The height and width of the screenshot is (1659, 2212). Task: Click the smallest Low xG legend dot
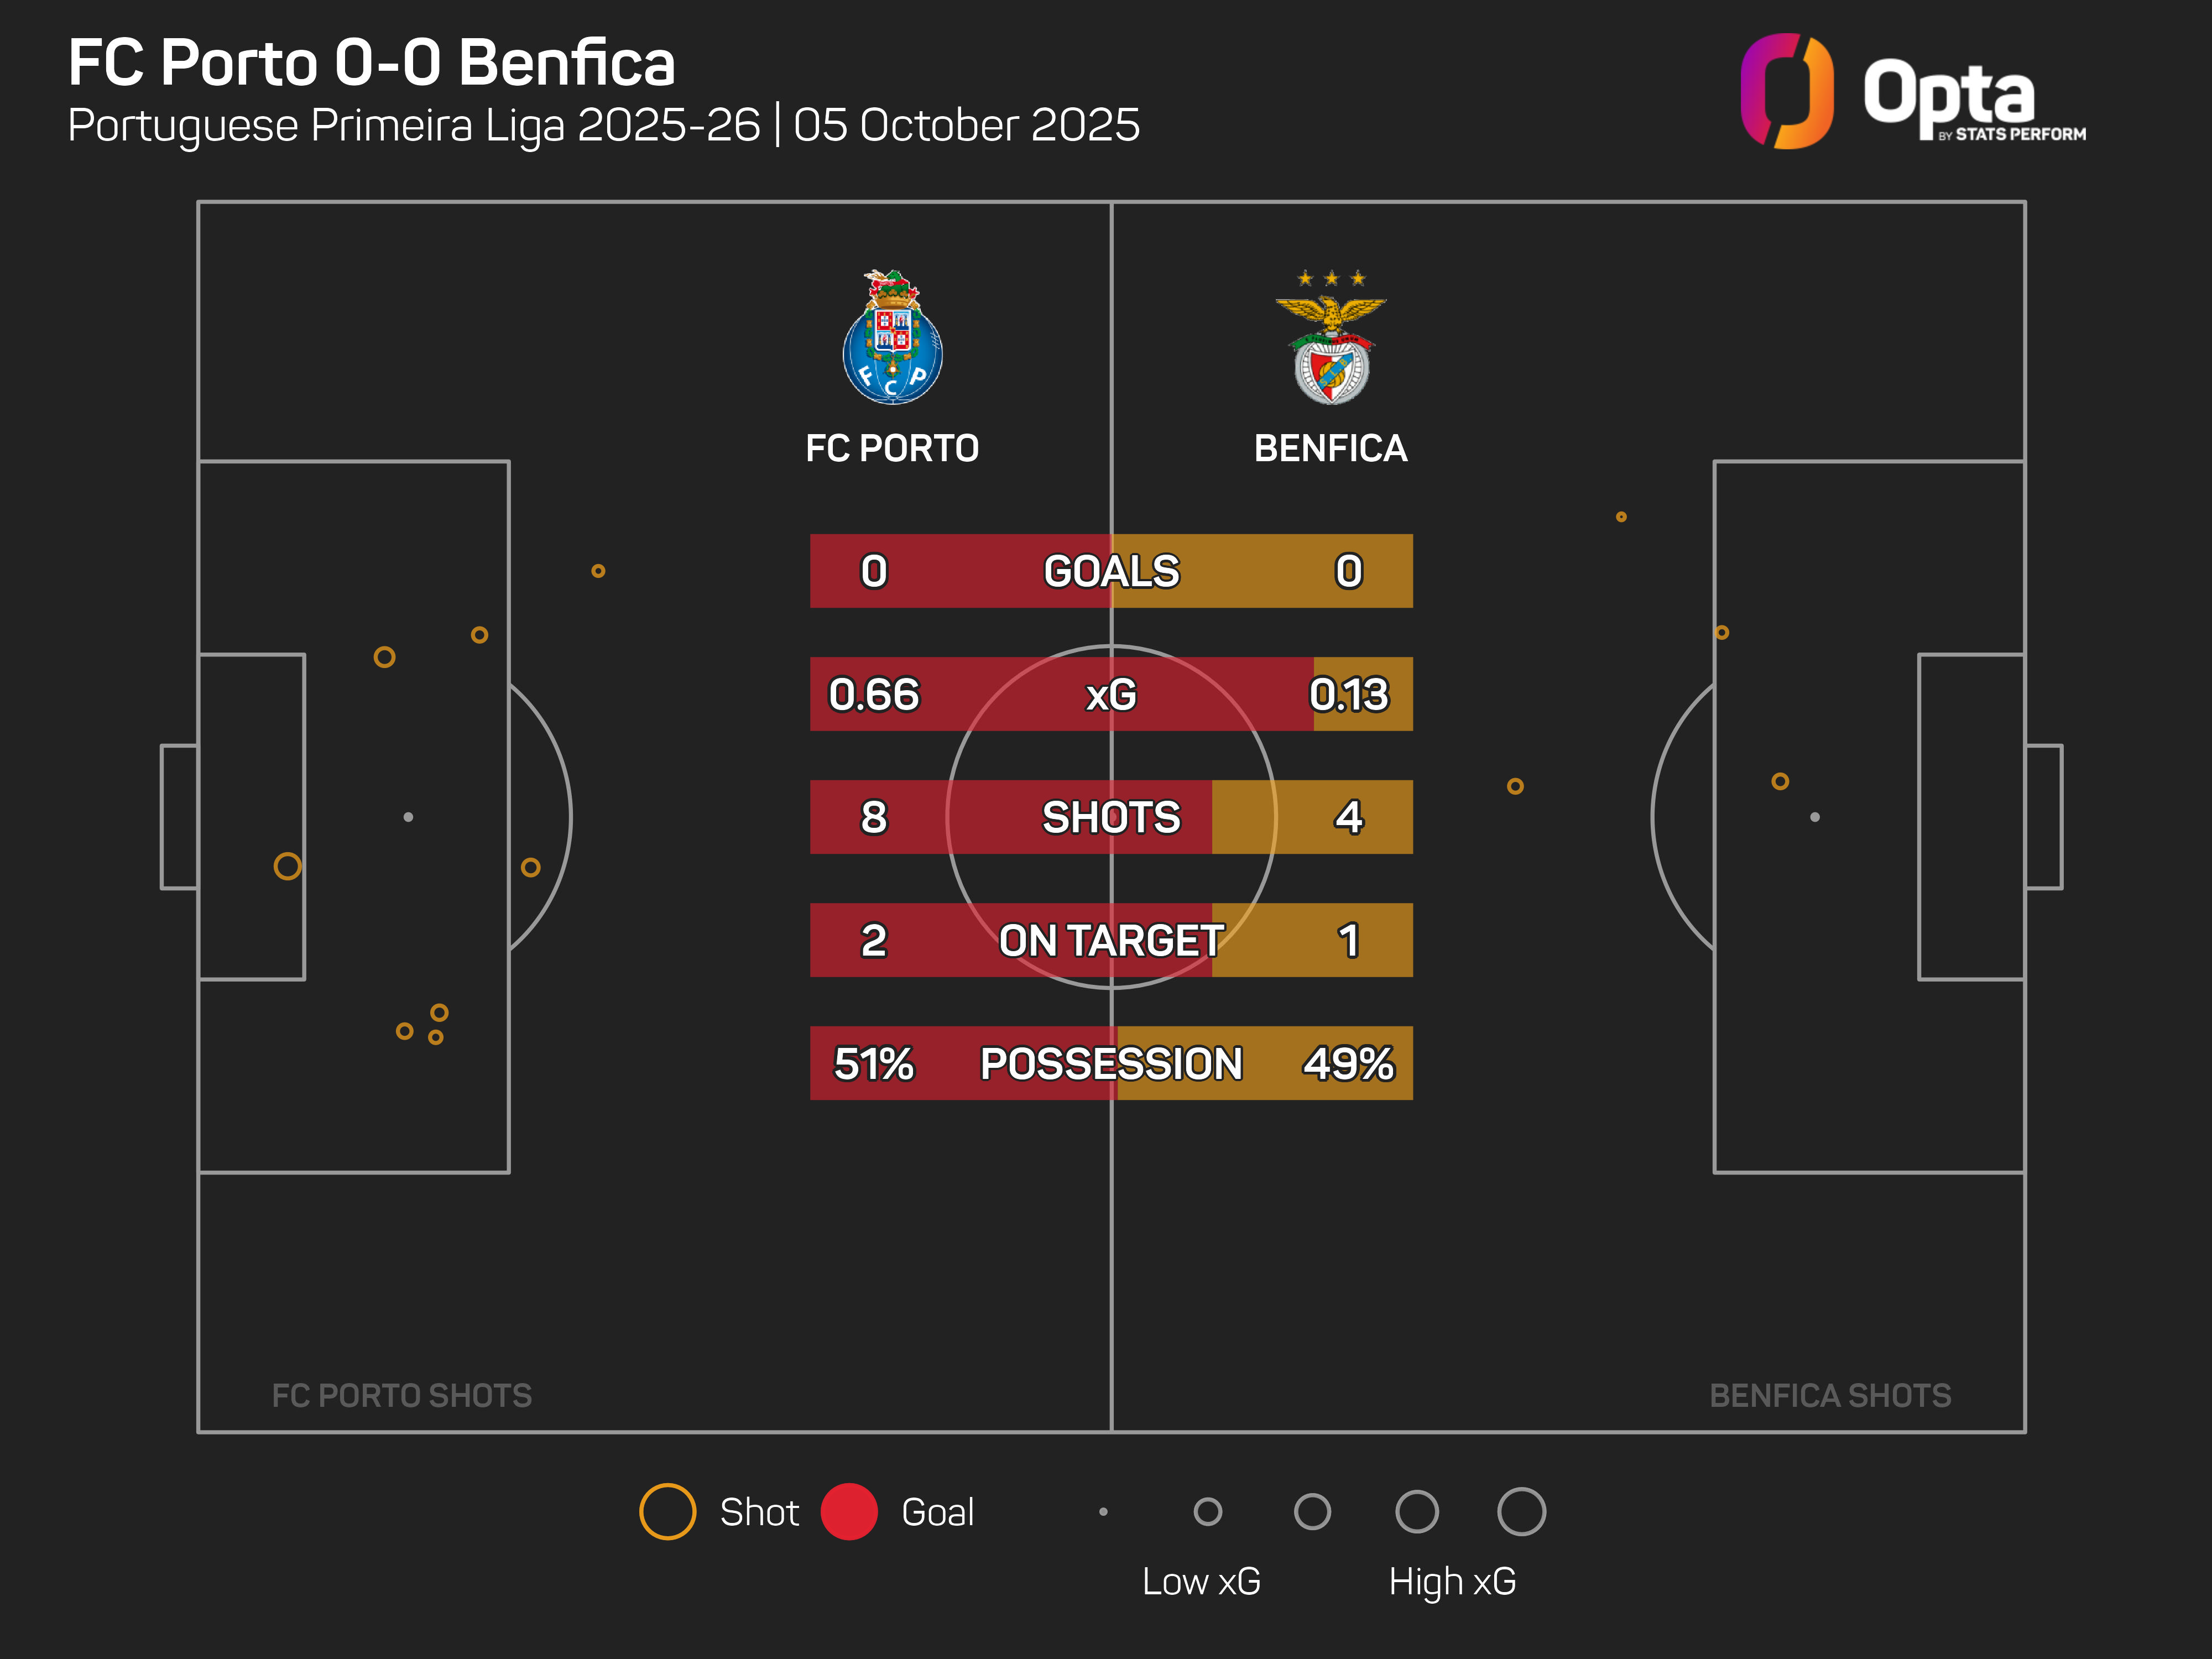[1103, 1511]
